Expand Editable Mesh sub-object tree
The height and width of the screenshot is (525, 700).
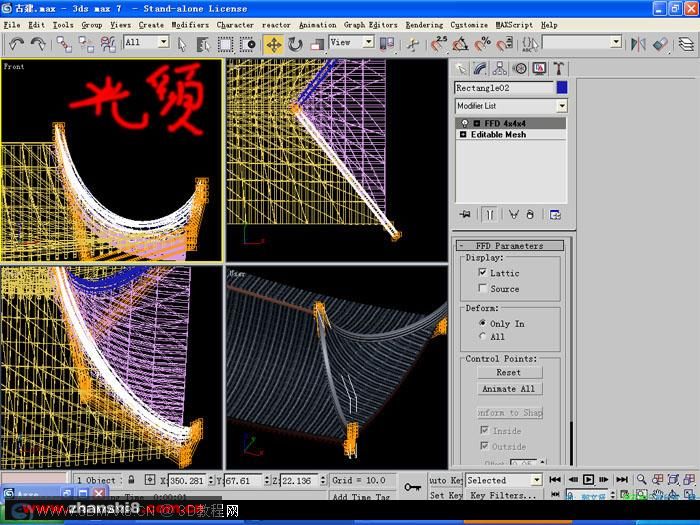pos(463,134)
